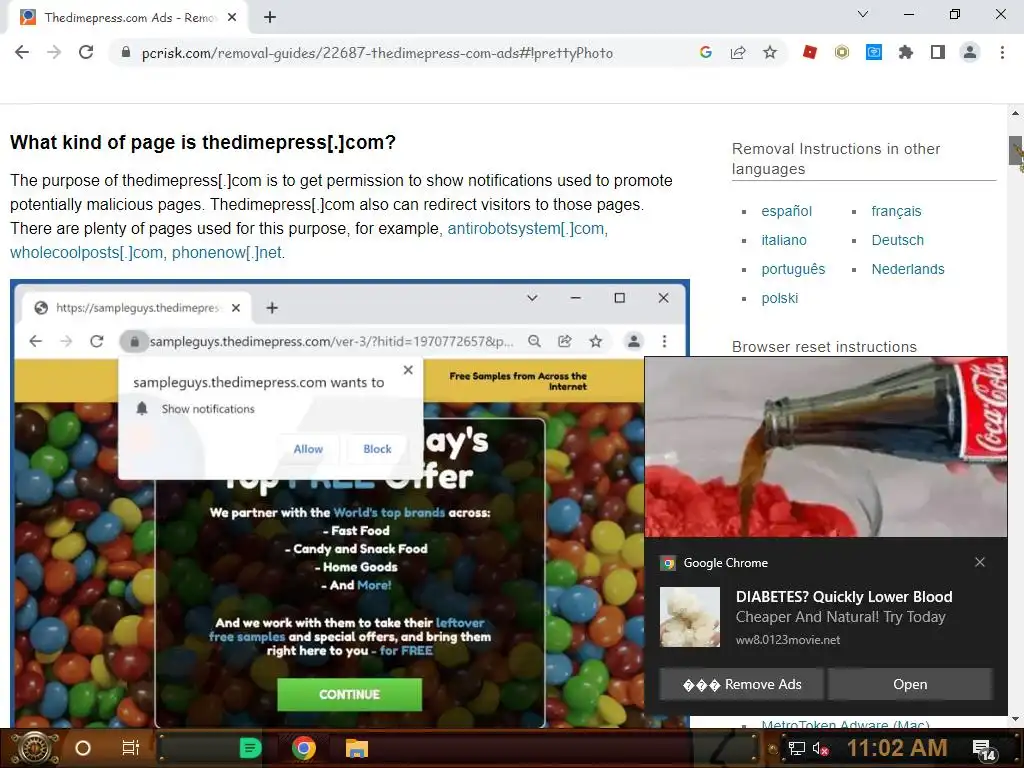Go back to the previous page
Image resolution: width=1024 pixels, height=768 pixels.
[22, 52]
